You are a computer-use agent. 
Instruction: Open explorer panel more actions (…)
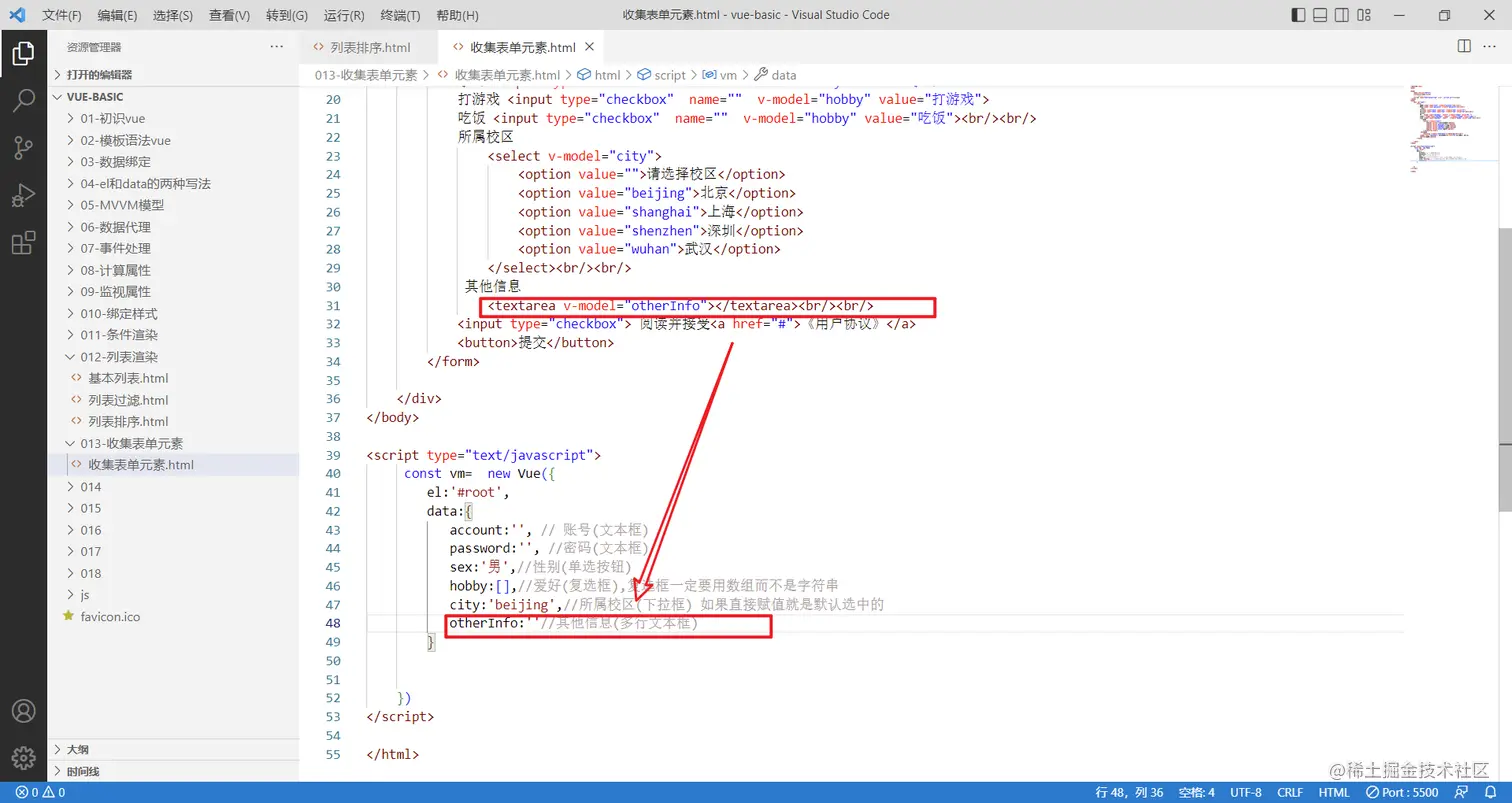(x=277, y=47)
